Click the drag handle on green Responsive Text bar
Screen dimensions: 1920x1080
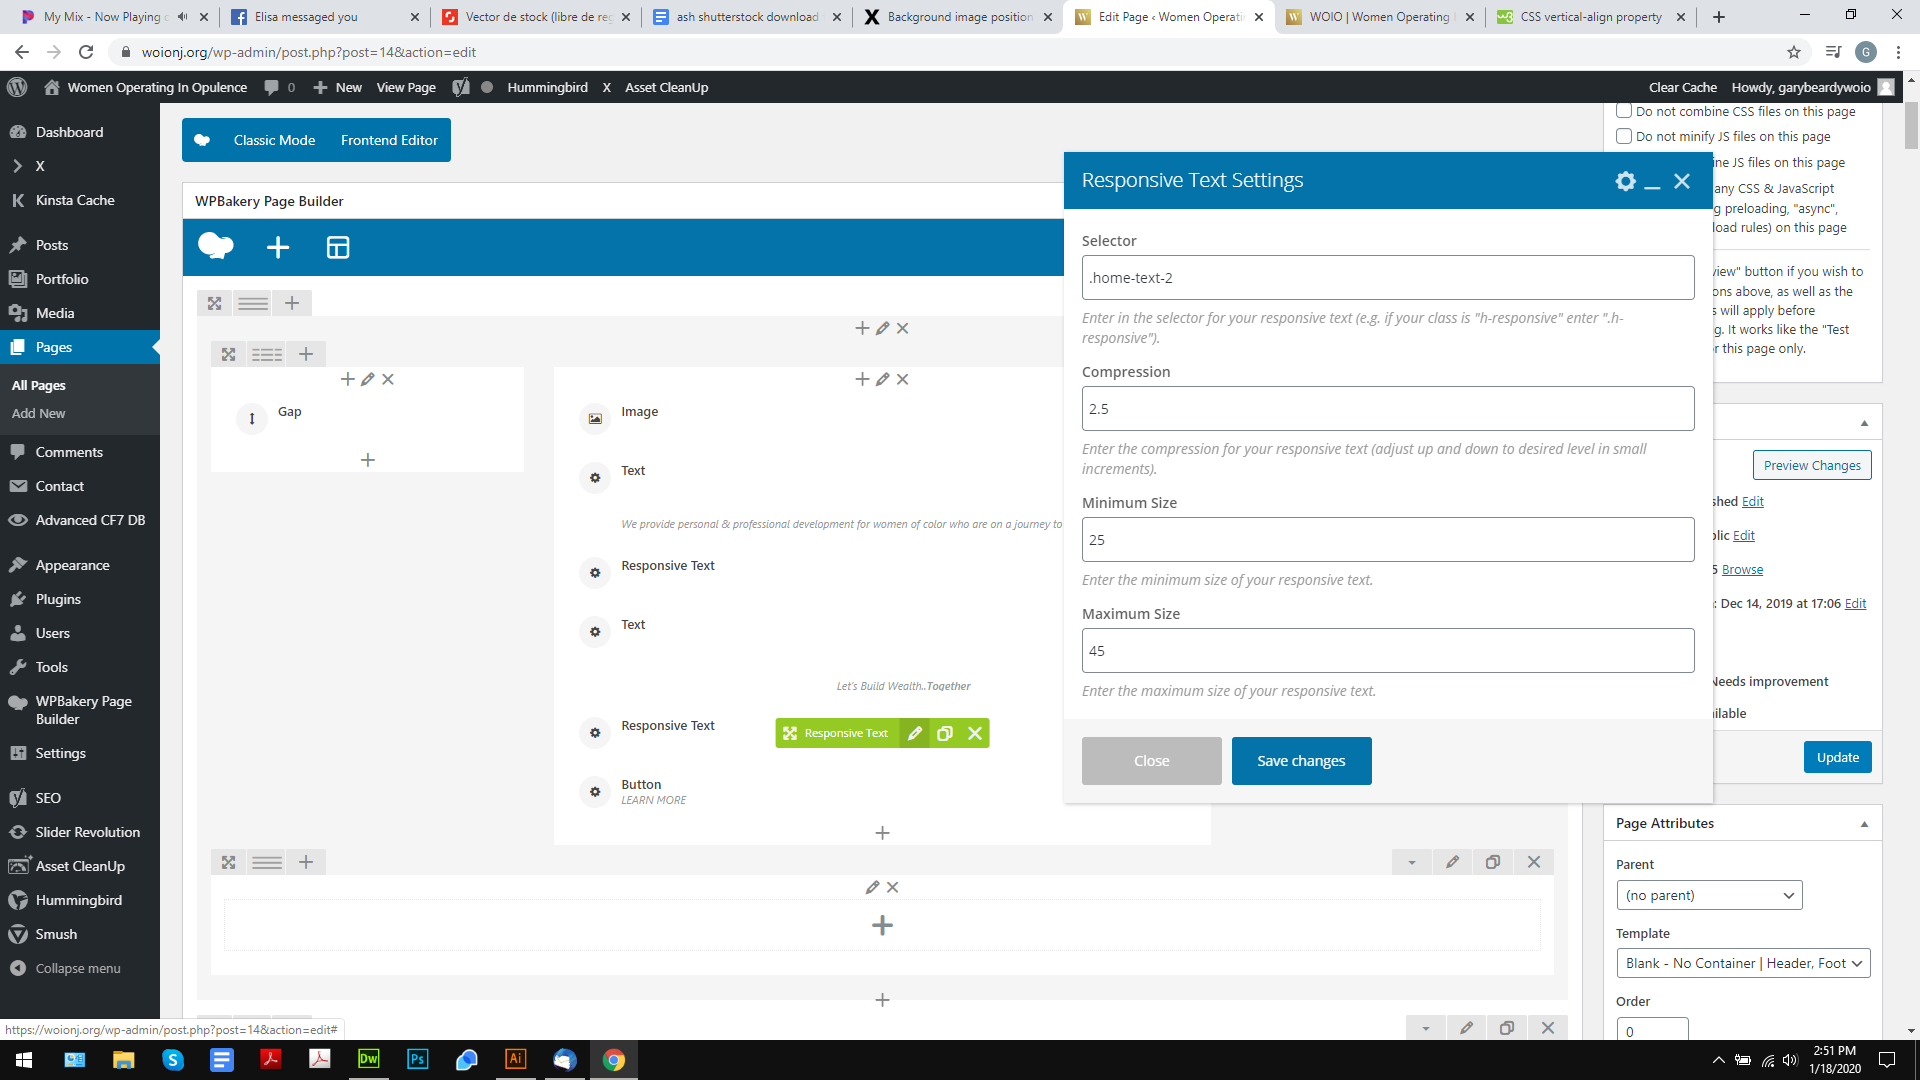click(790, 733)
